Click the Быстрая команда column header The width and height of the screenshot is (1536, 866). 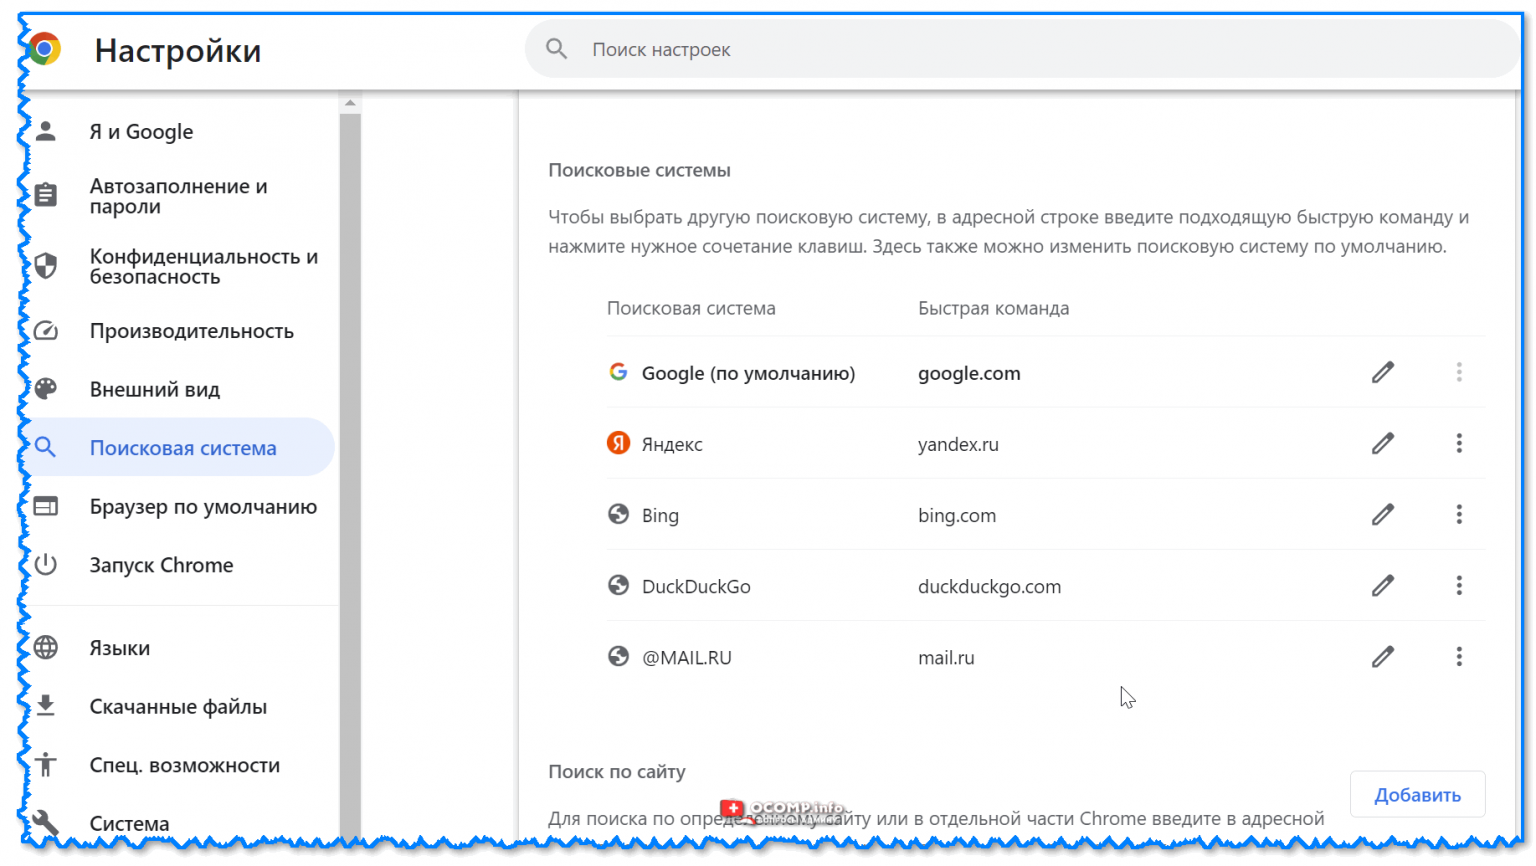click(993, 308)
